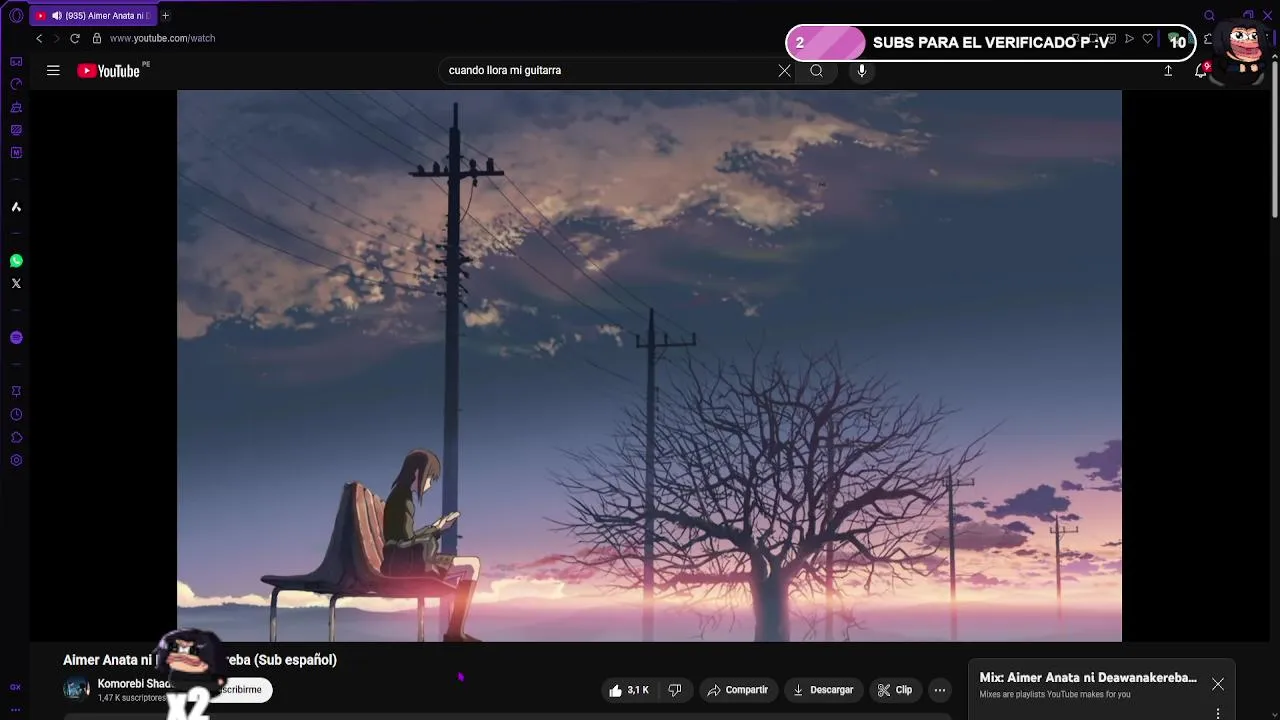Open the GX Control panel sidebar icon
This screenshot has height=720, width=1280.
16,130
